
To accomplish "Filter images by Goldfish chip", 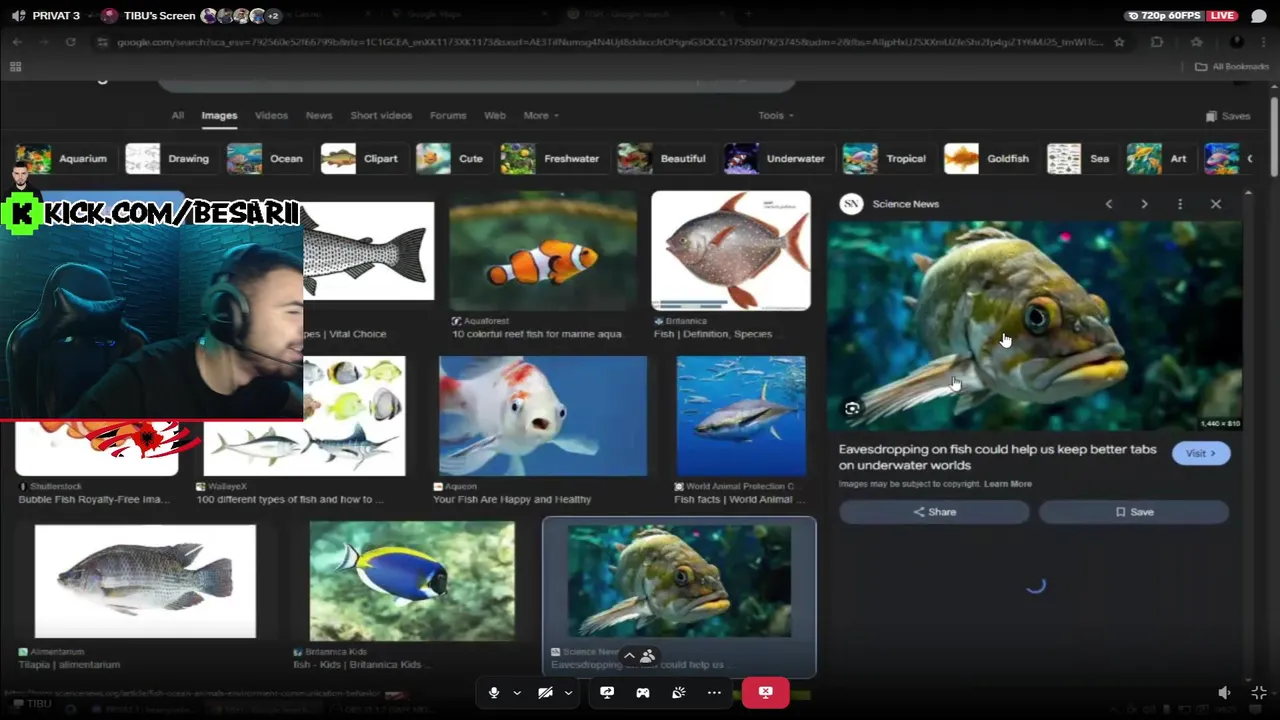I will [x=987, y=158].
